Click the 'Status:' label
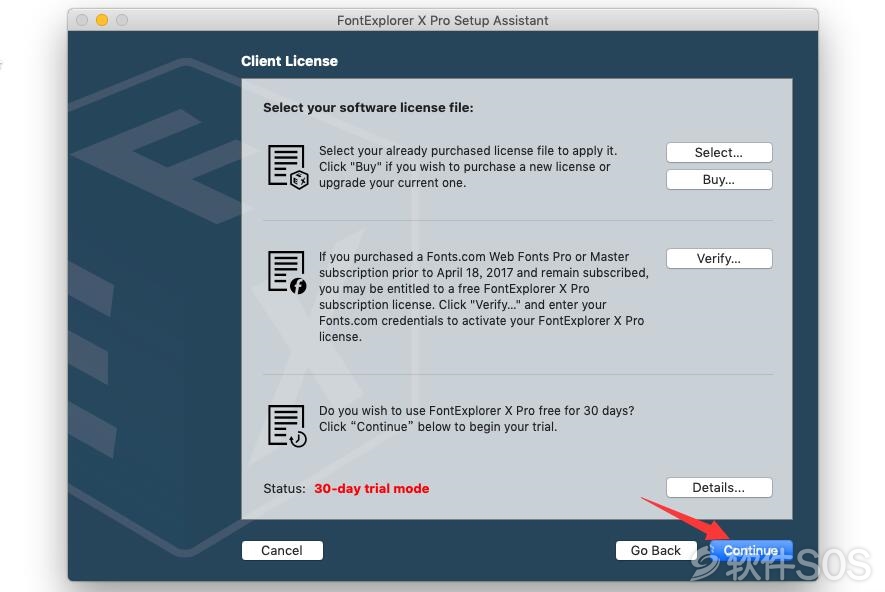 [x=284, y=489]
